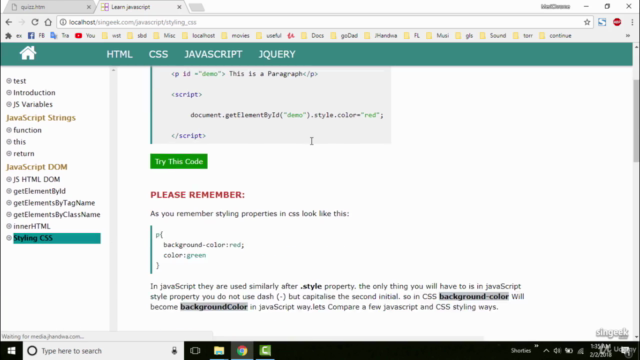Click the JavaScript DOM heading
Viewport: 640px width, 360px height.
coord(37,167)
